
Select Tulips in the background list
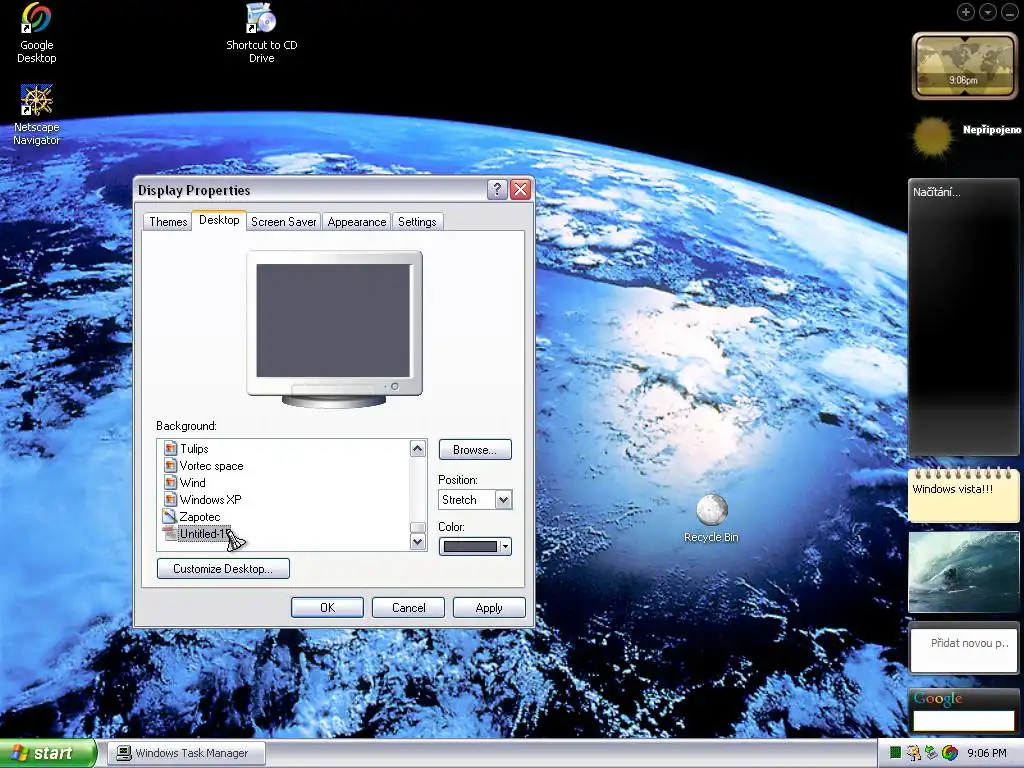[194, 449]
